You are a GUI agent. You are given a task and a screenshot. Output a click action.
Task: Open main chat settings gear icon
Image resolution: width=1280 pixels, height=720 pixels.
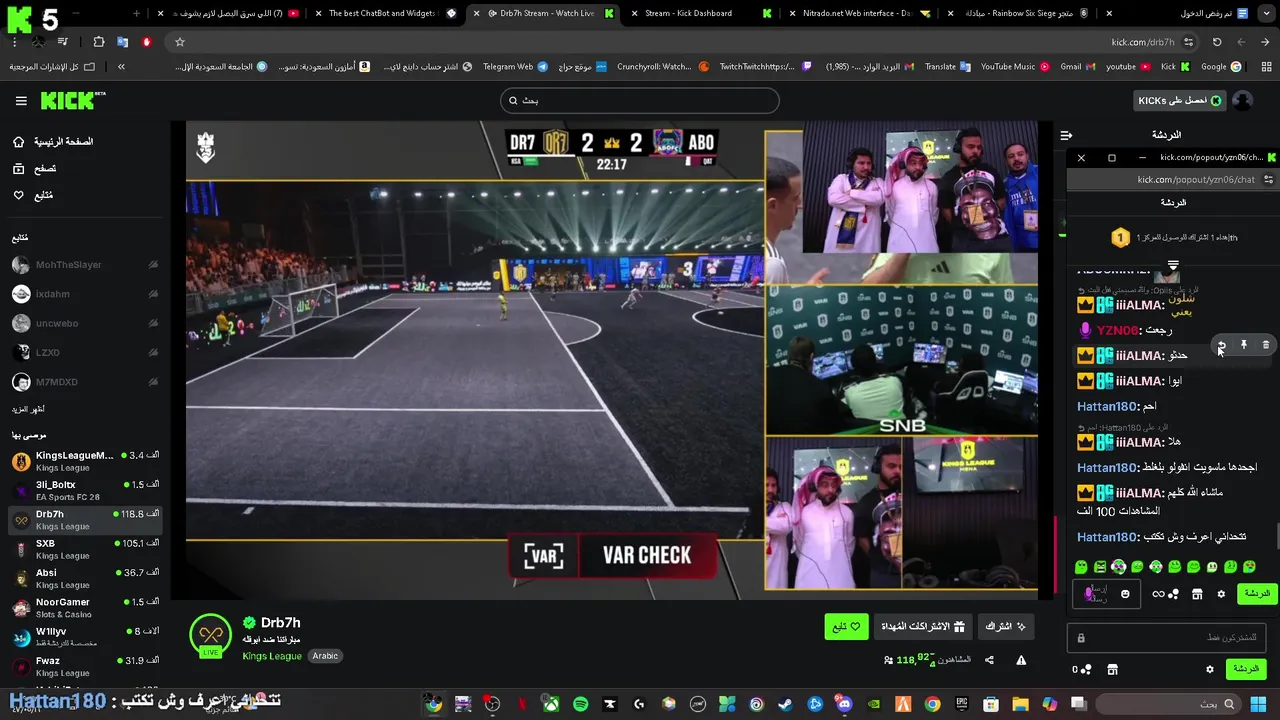coord(1210,669)
